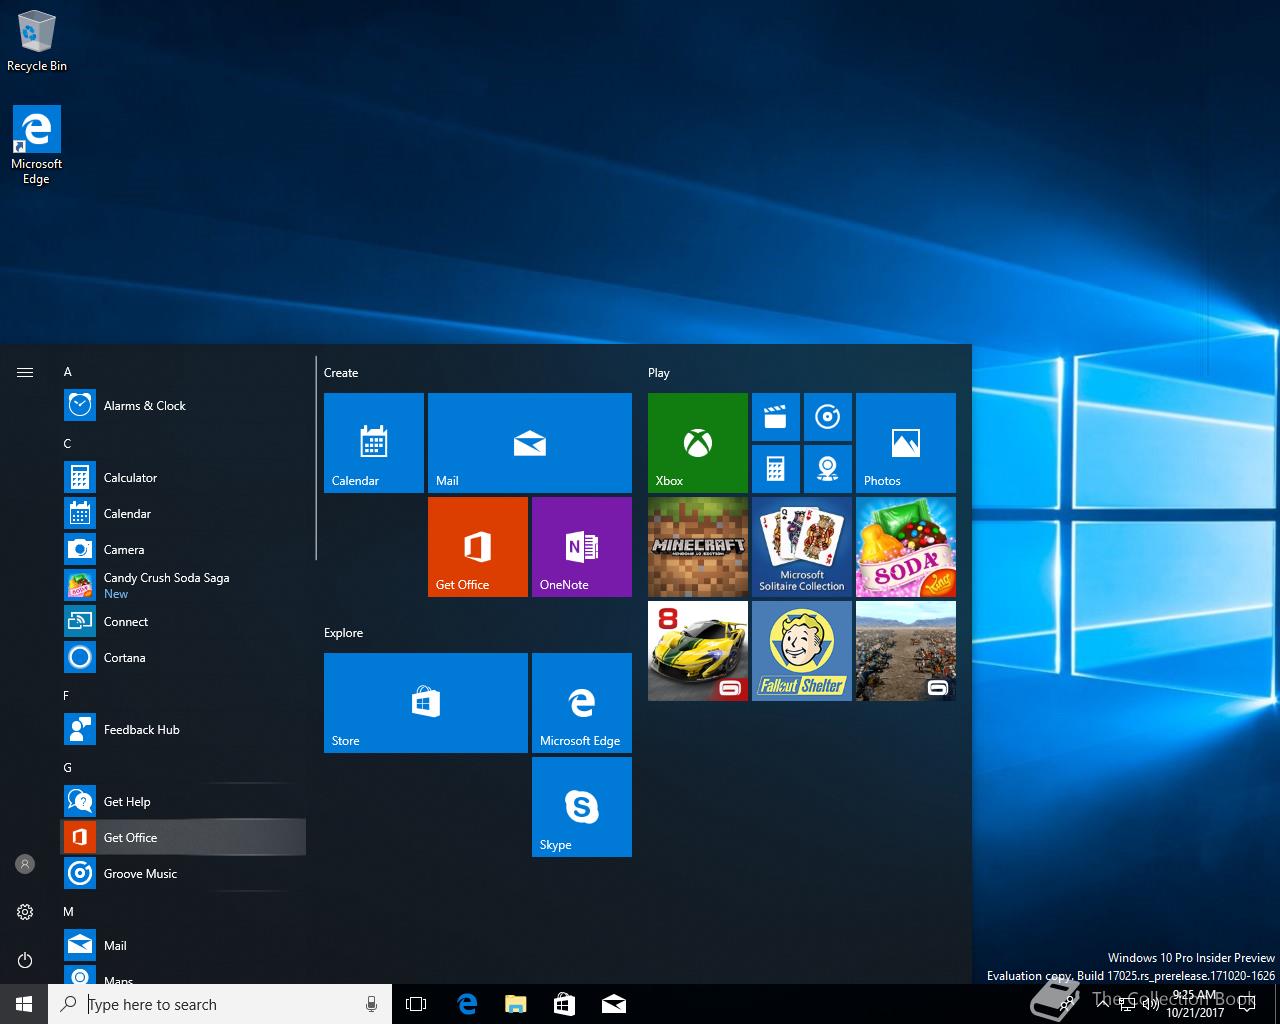The image size is (1280, 1024).
Task: Select Get Office in the app list
Action: [x=183, y=838]
